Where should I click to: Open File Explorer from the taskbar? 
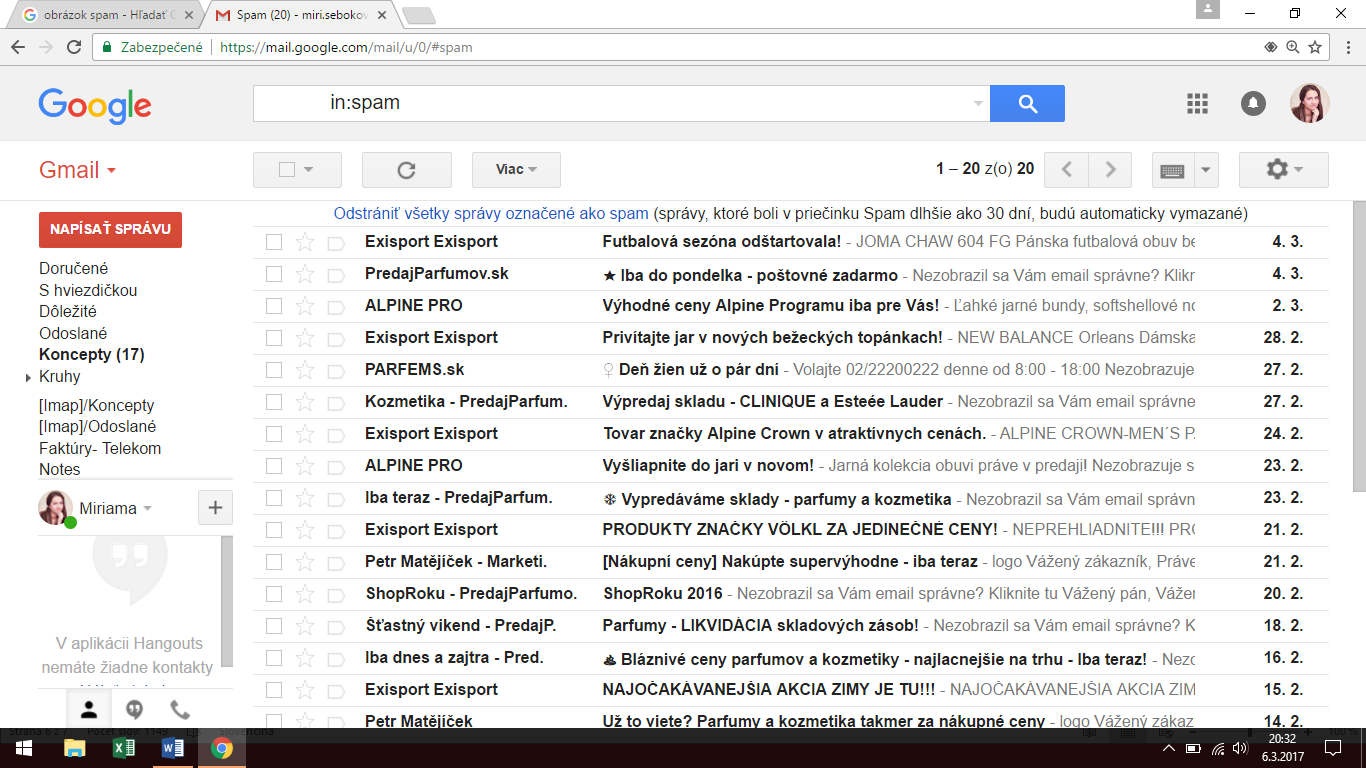(x=75, y=748)
